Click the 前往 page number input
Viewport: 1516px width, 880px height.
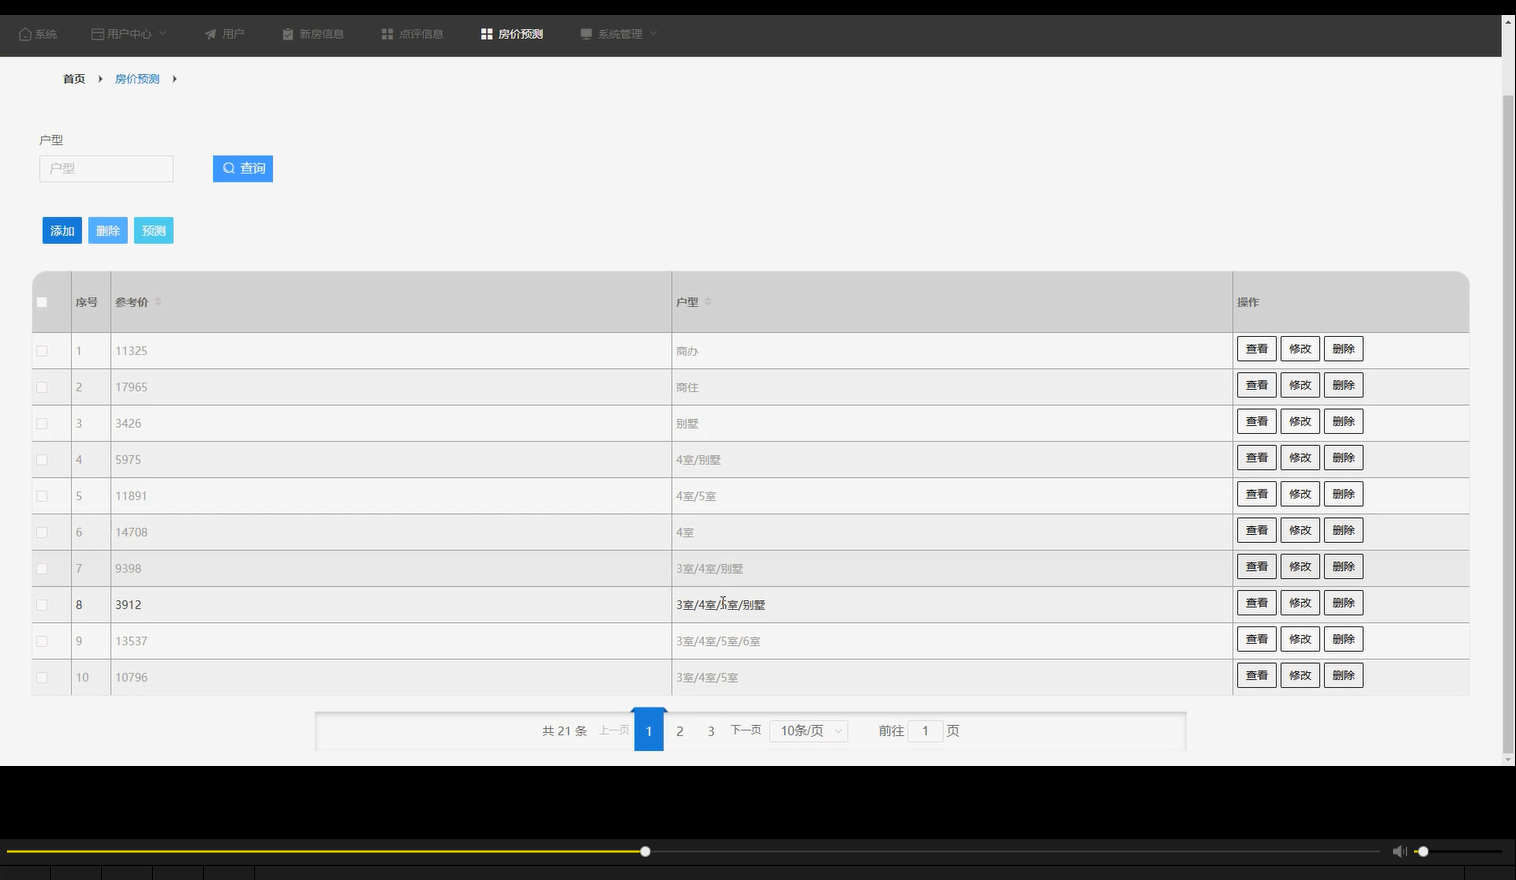click(925, 731)
